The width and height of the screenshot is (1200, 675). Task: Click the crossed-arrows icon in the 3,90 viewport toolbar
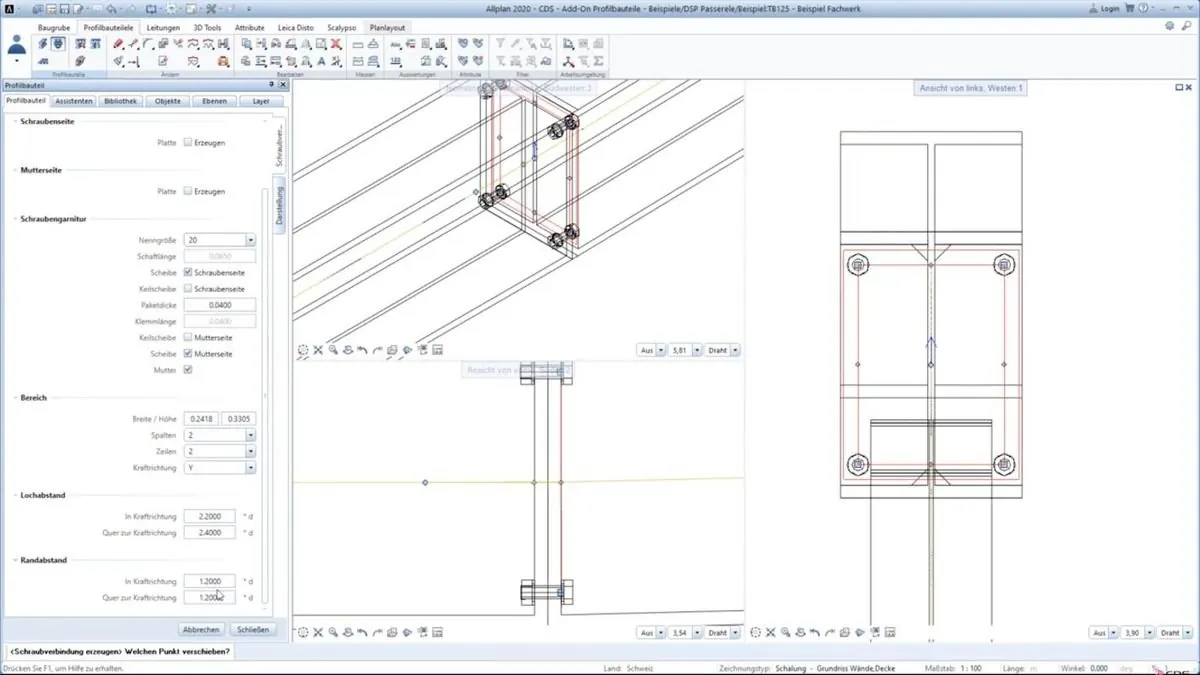click(771, 633)
